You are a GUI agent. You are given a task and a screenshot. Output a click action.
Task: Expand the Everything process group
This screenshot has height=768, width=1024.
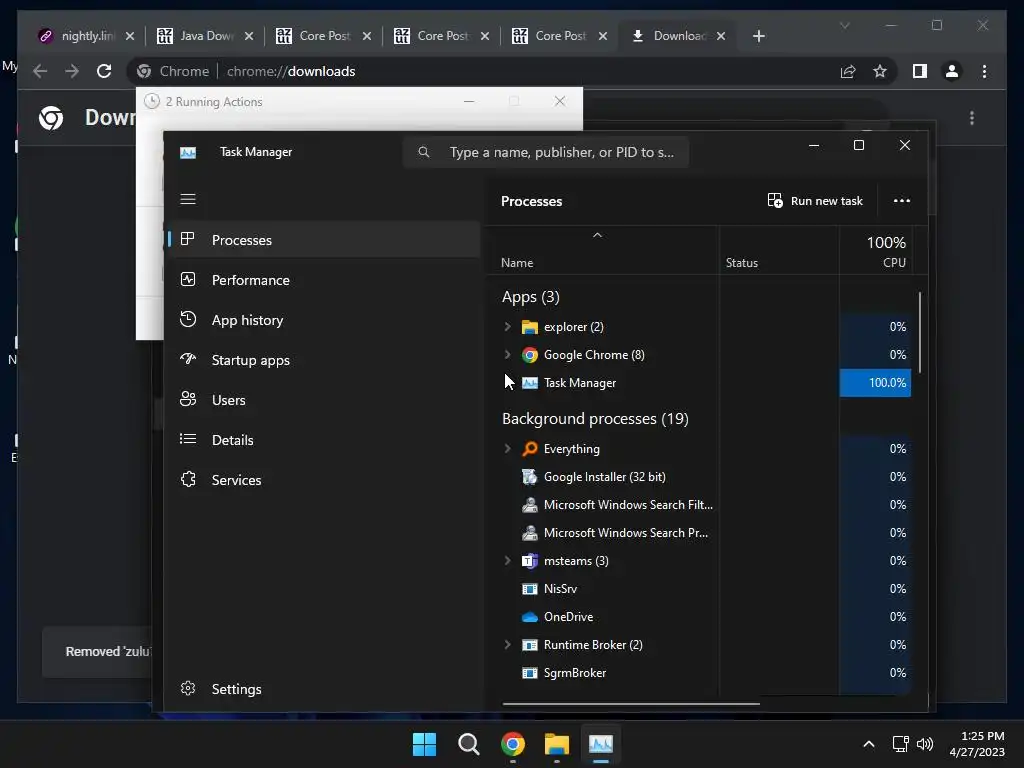(x=507, y=449)
